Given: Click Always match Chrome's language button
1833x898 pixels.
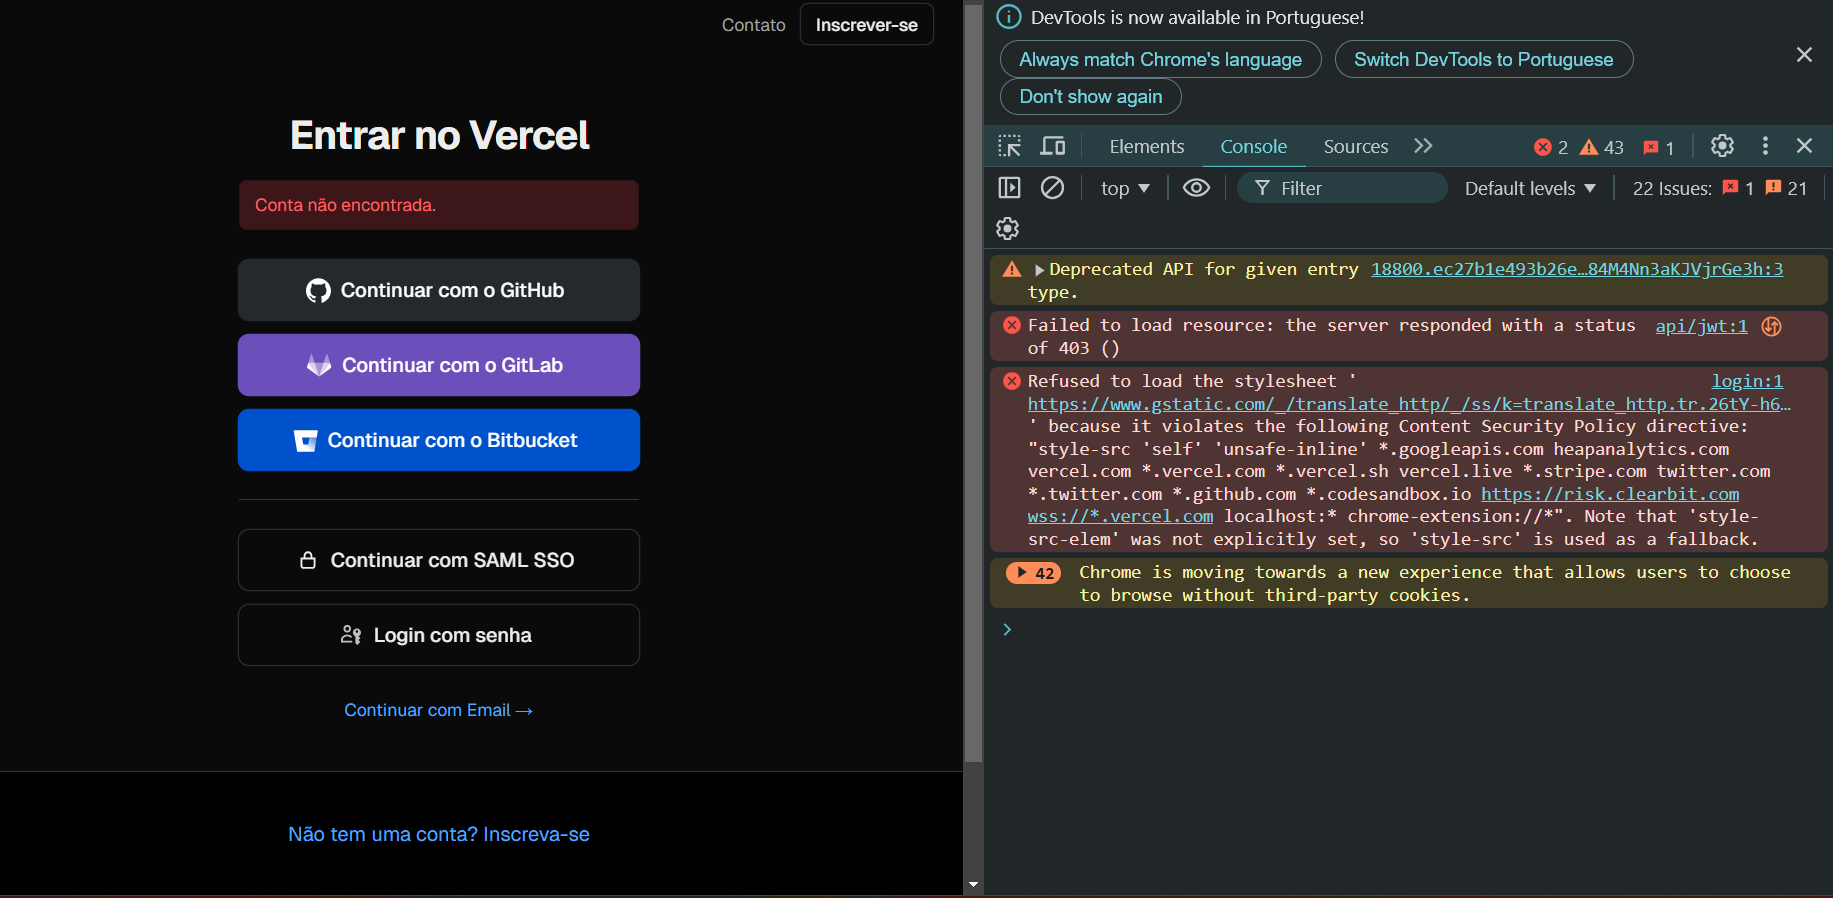Looking at the screenshot, I should [x=1160, y=59].
